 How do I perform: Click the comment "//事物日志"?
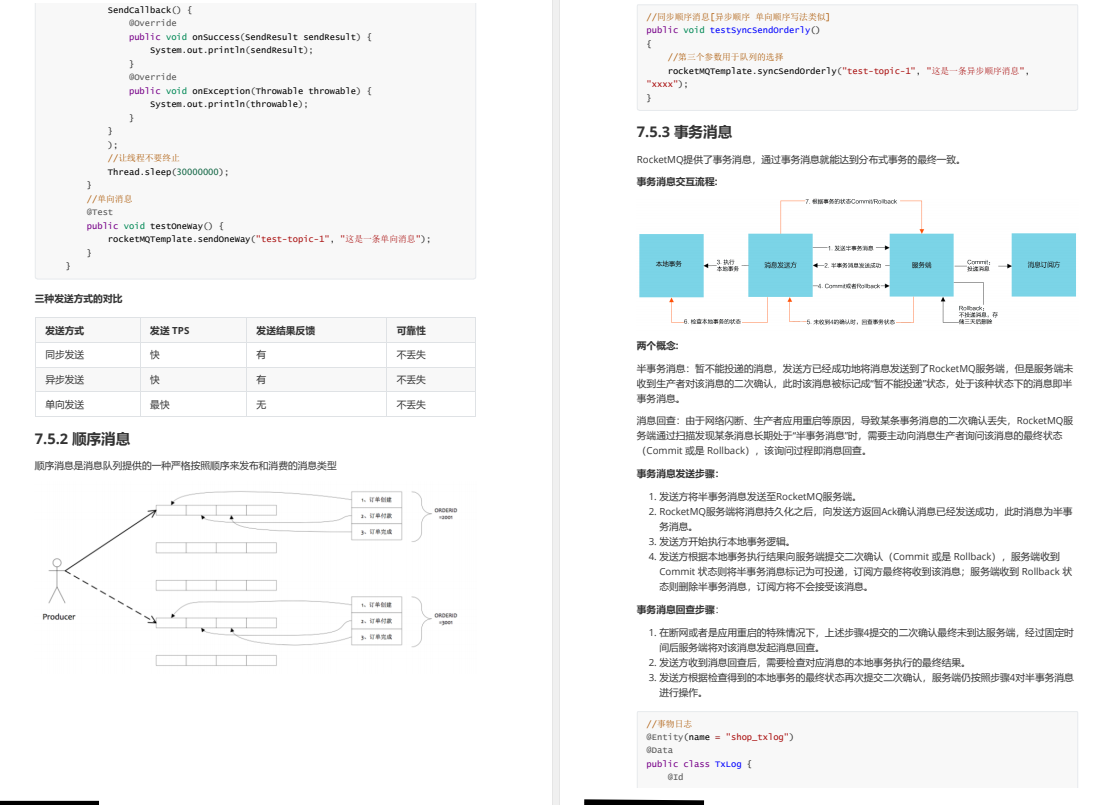[x=669, y=724]
